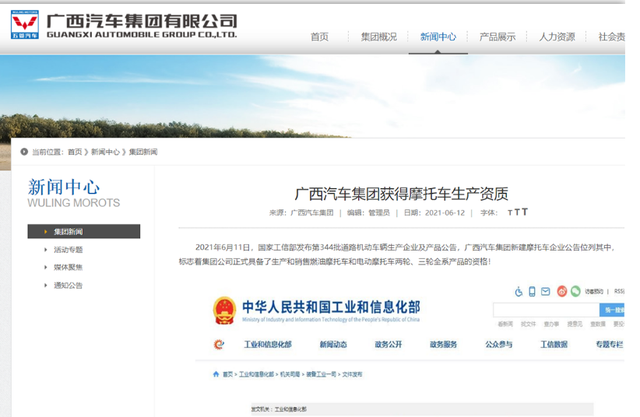The width and height of the screenshot is (640, 417).
Task: Click the arrow beside 活动专题
Action: click(45, 250)
